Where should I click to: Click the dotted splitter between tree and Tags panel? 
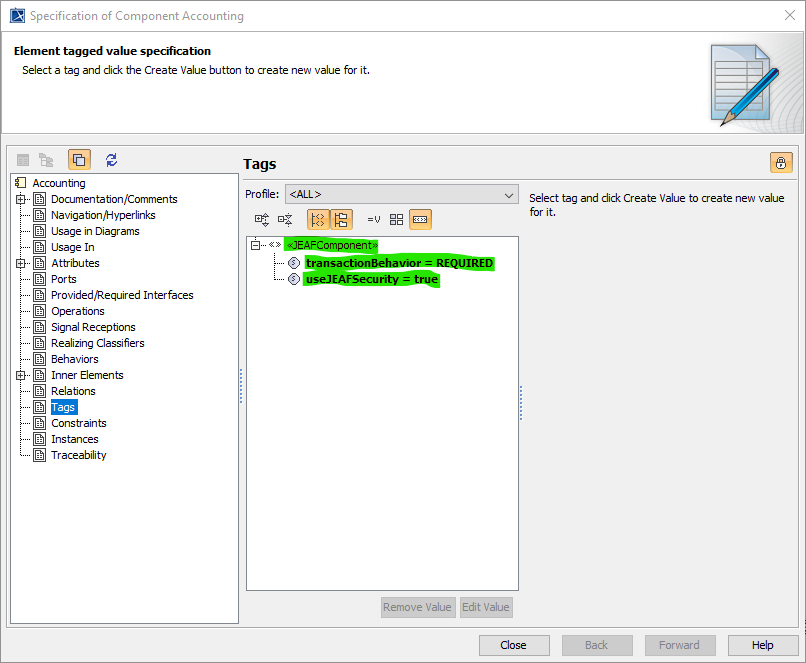pos(241,386)
